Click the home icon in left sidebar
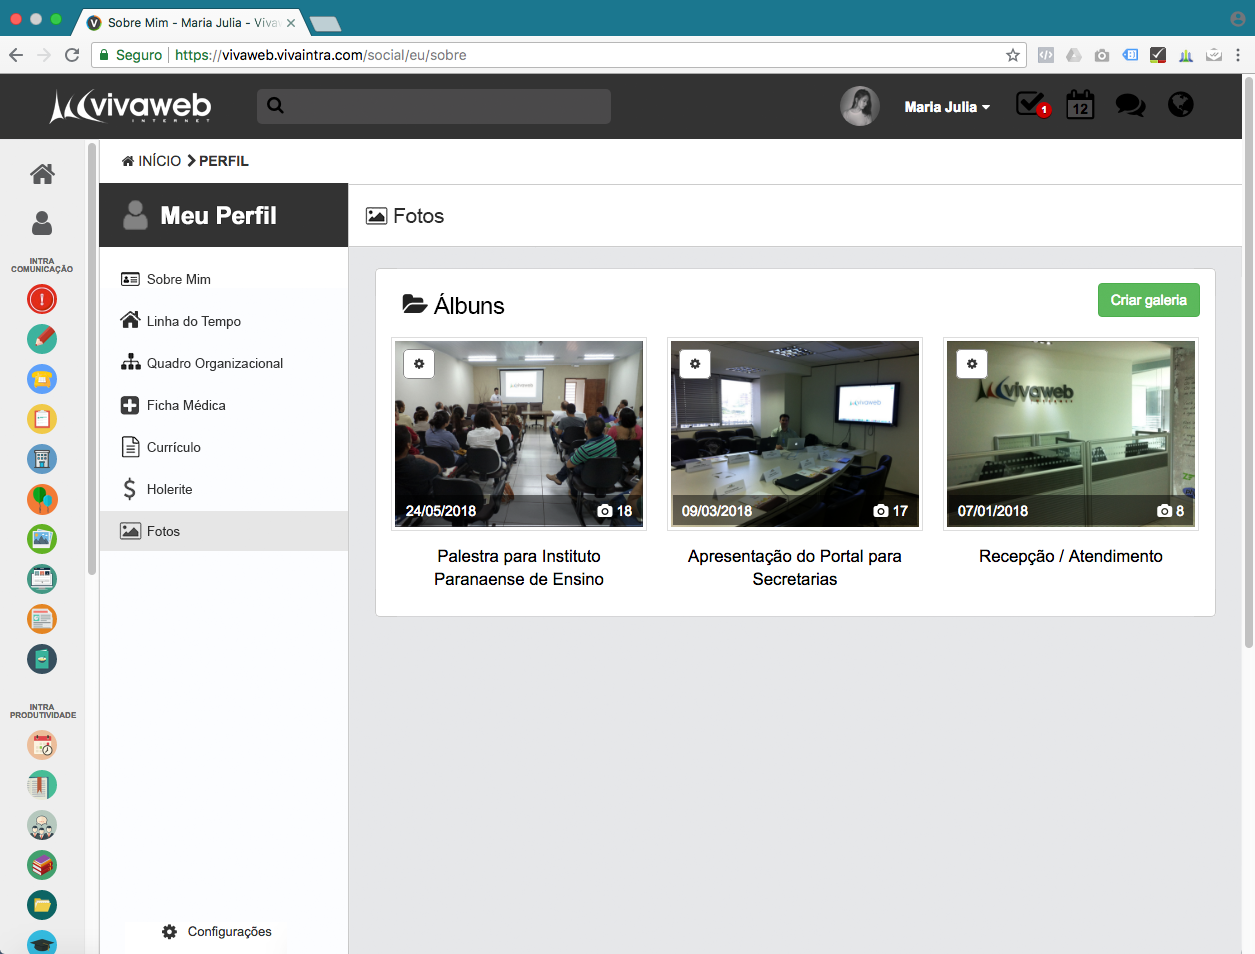 point(42,174)
